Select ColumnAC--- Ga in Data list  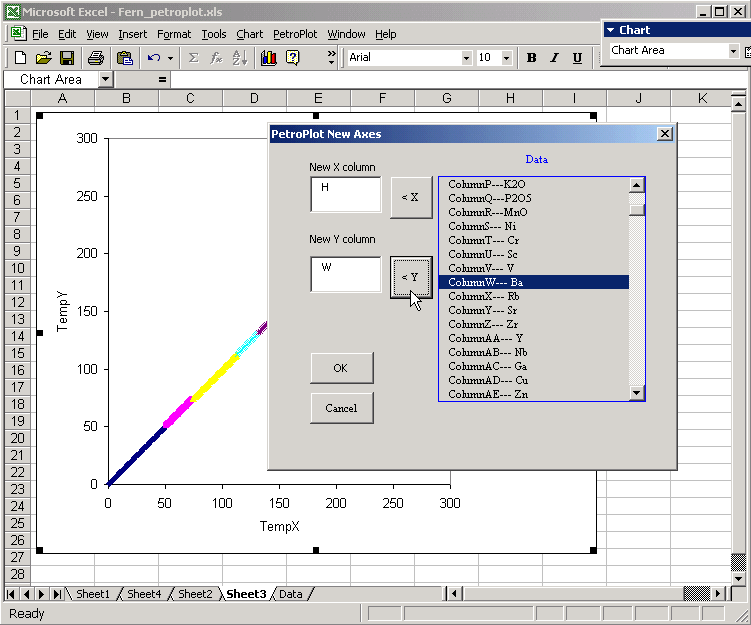(x=534, y=366)
